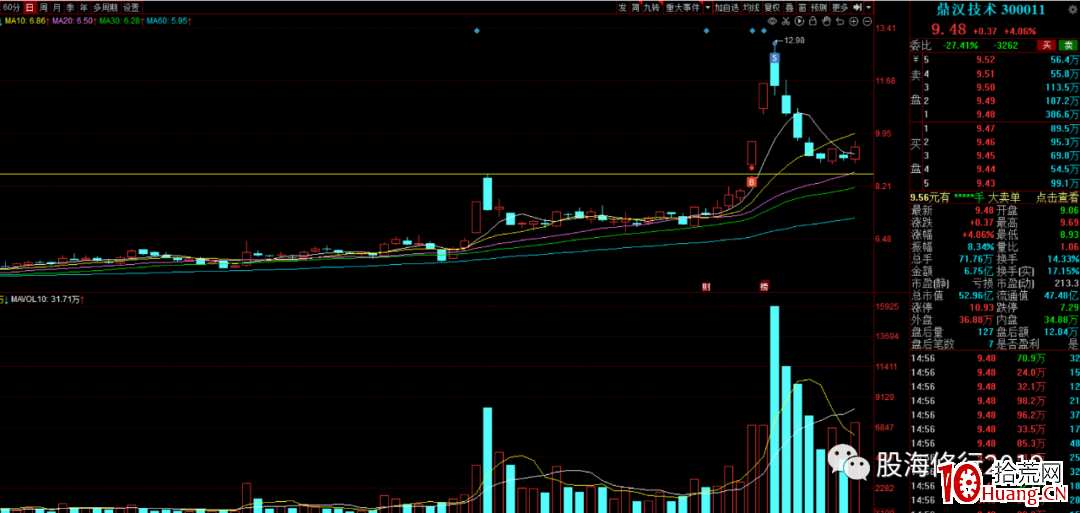This screenshot has height=513, width=1080.
Task: Click the green 卖 sell button
Action: pos(1068,45)
